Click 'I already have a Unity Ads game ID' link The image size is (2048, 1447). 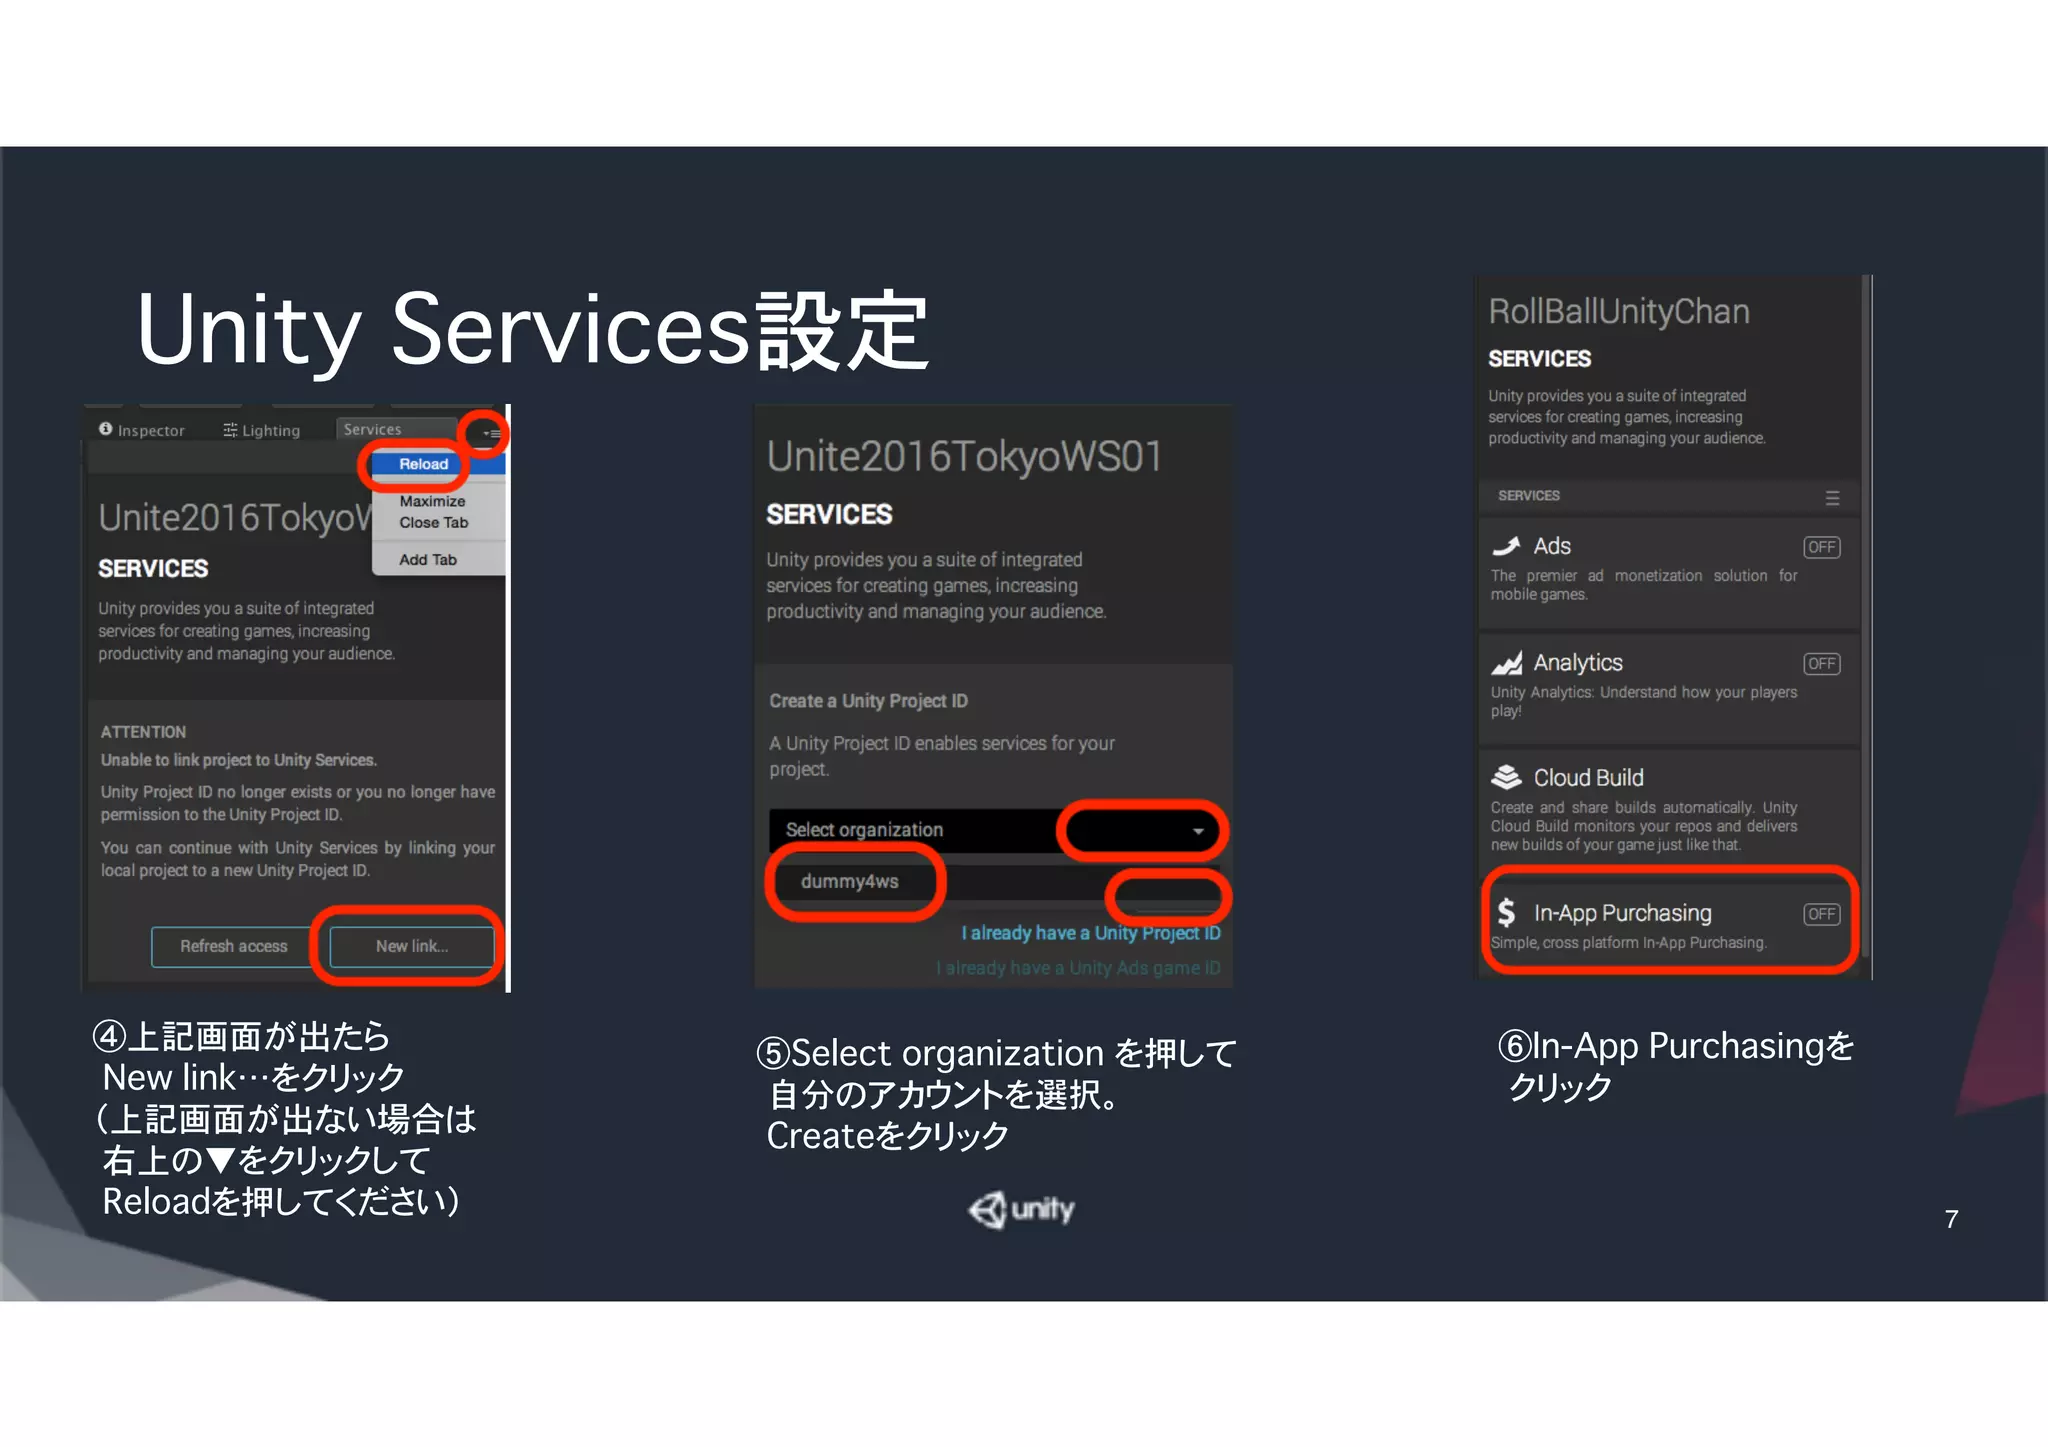(1078, 968)
